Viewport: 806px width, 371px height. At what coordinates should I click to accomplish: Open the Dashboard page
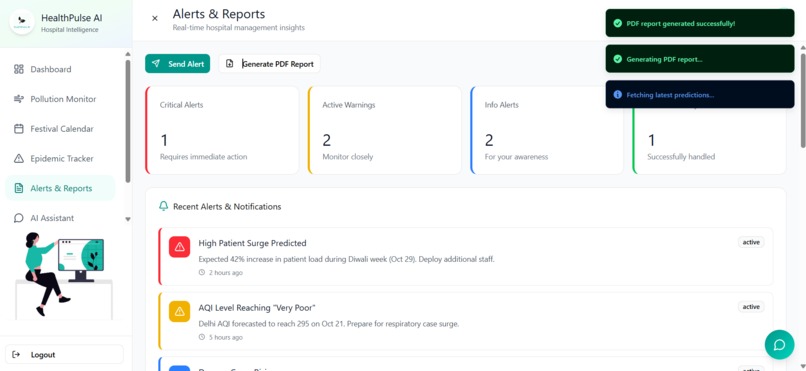coord(60,69)
